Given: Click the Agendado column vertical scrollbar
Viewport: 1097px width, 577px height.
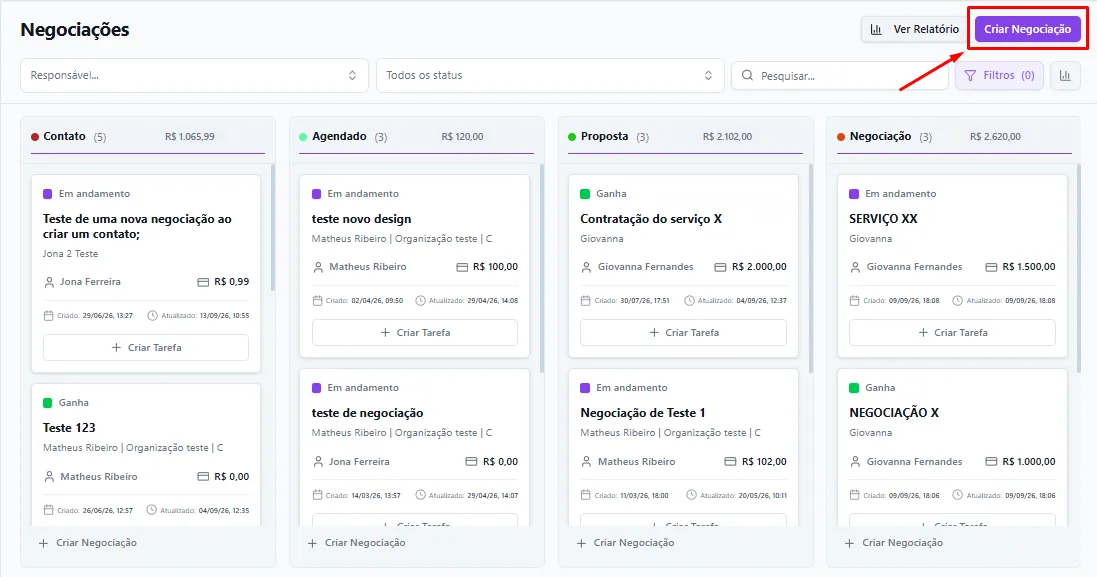Looking at the screenshot, I should point(542,269).
